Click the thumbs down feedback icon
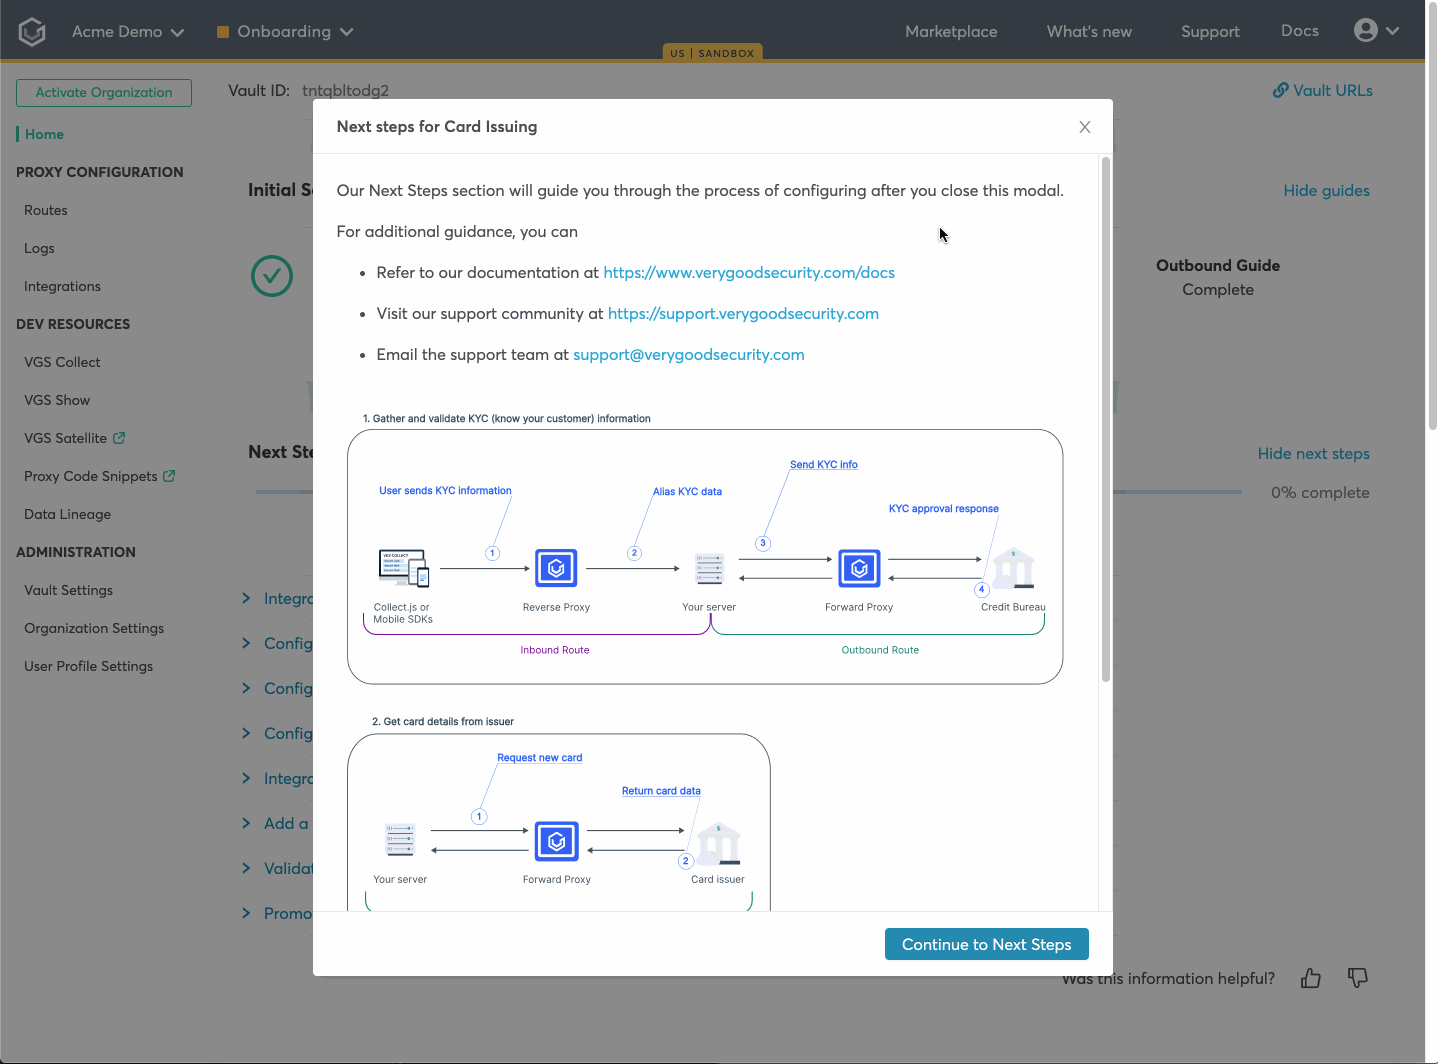Image resolution: width=1438 pixels, height=1064 pixels. (x=1357, y=978)
